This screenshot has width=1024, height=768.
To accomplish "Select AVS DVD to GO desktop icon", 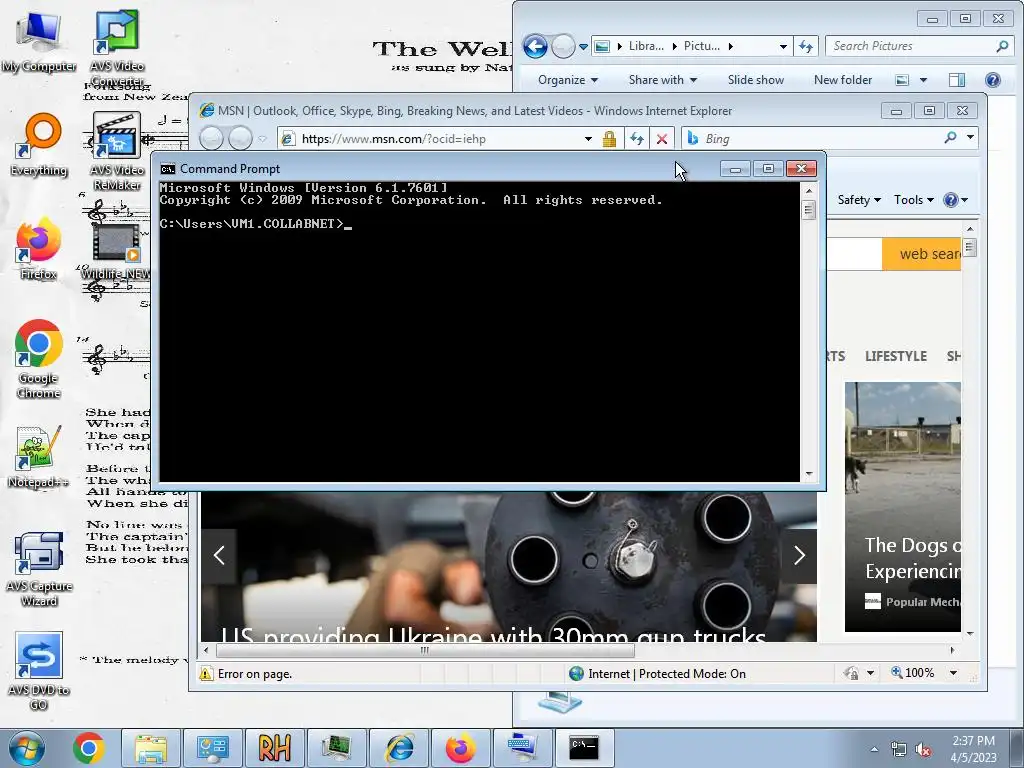I will (x=39, y=671).
